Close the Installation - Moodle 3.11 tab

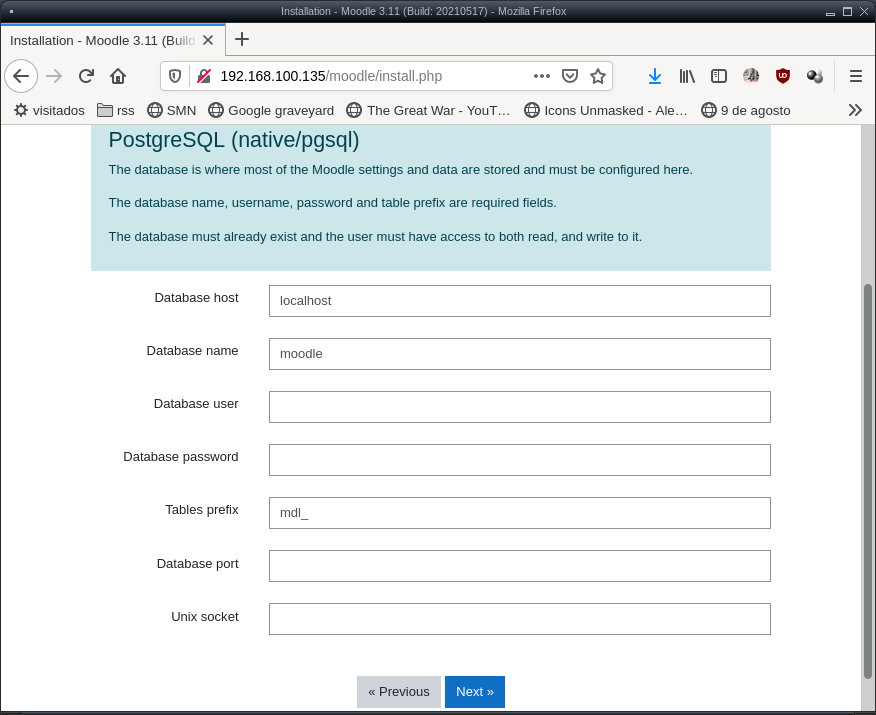point(208,40)
